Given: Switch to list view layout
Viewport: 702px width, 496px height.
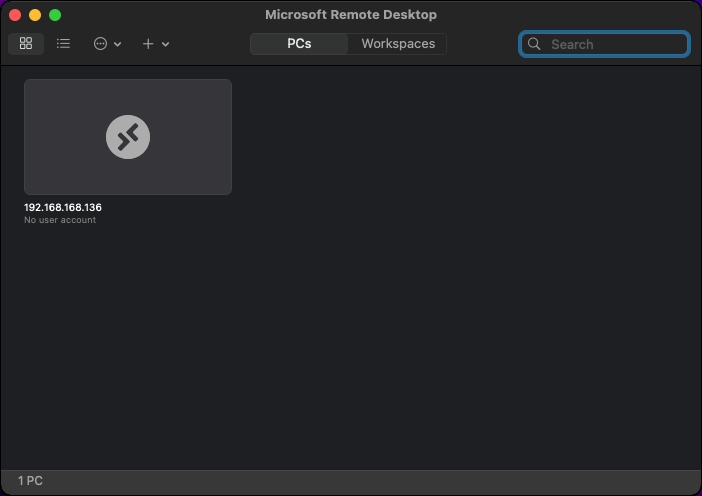Looking at the screenshot, I should click(63, 43).
